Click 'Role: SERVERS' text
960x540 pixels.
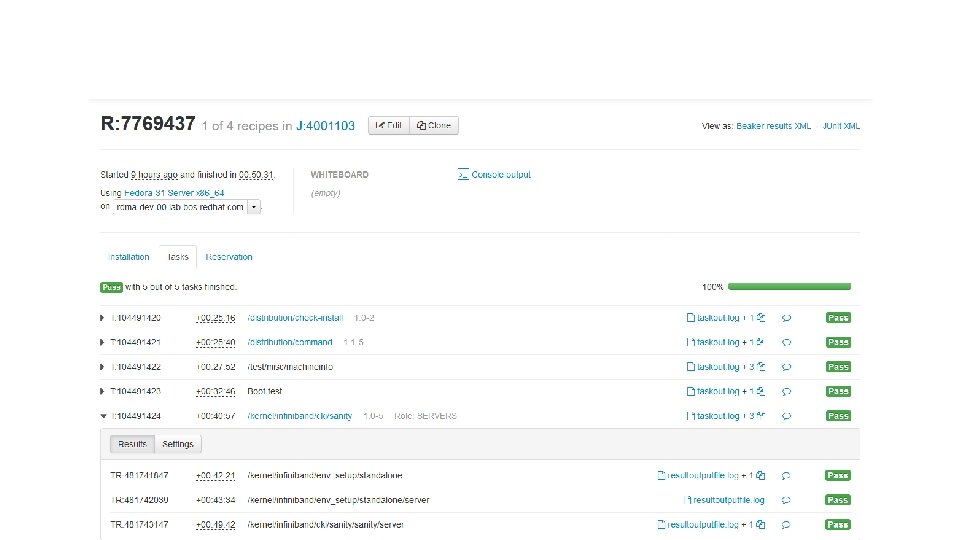426,416
